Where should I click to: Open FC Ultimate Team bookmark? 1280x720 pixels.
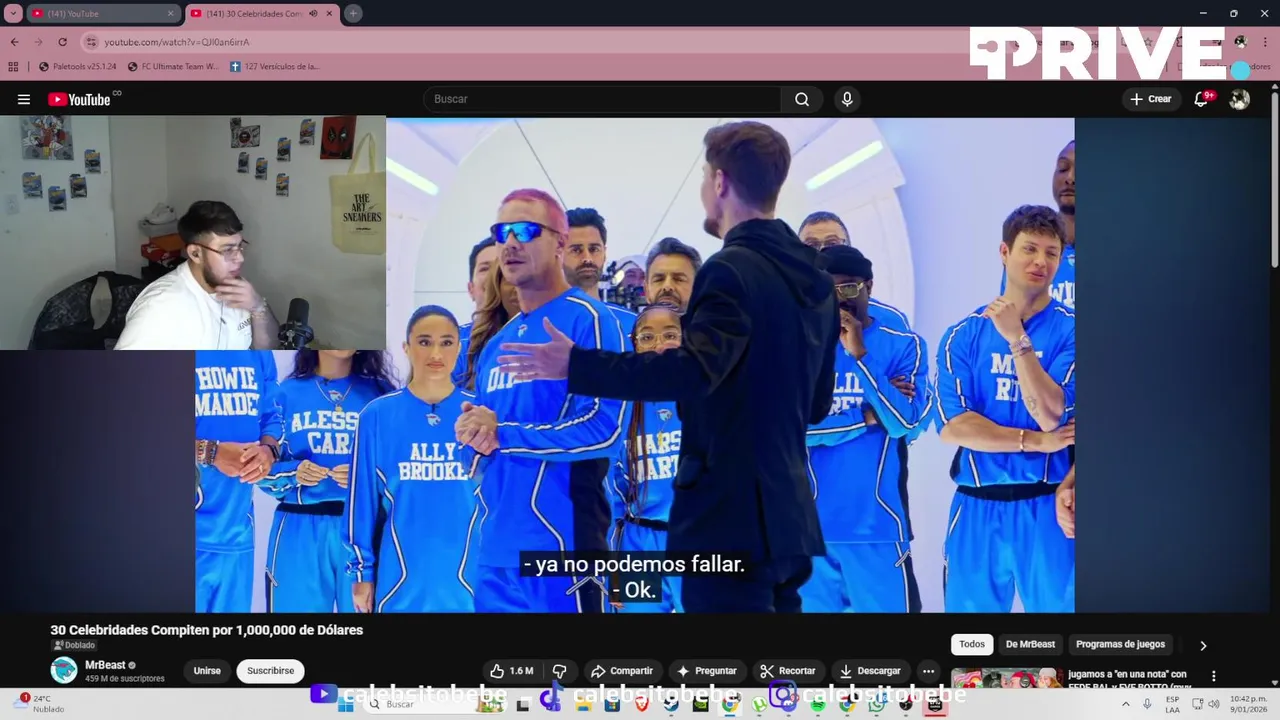[x=173, y=66]
